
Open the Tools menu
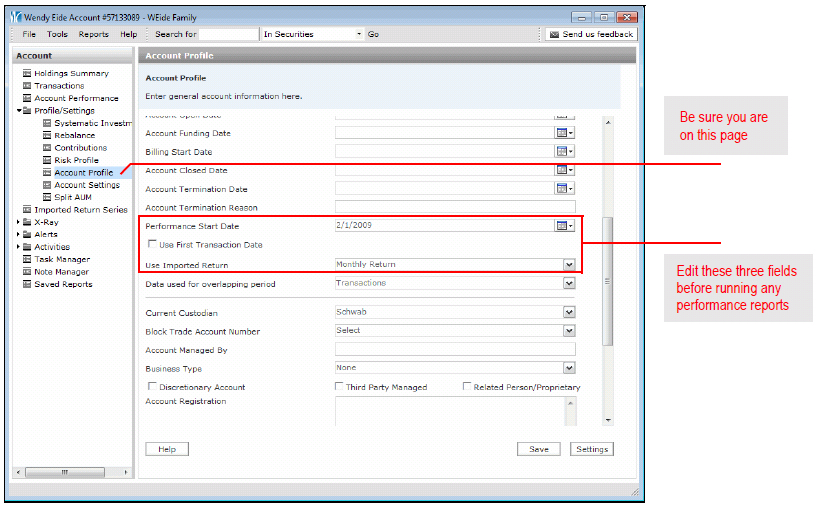pyautogui.click(x=57, y=34)
